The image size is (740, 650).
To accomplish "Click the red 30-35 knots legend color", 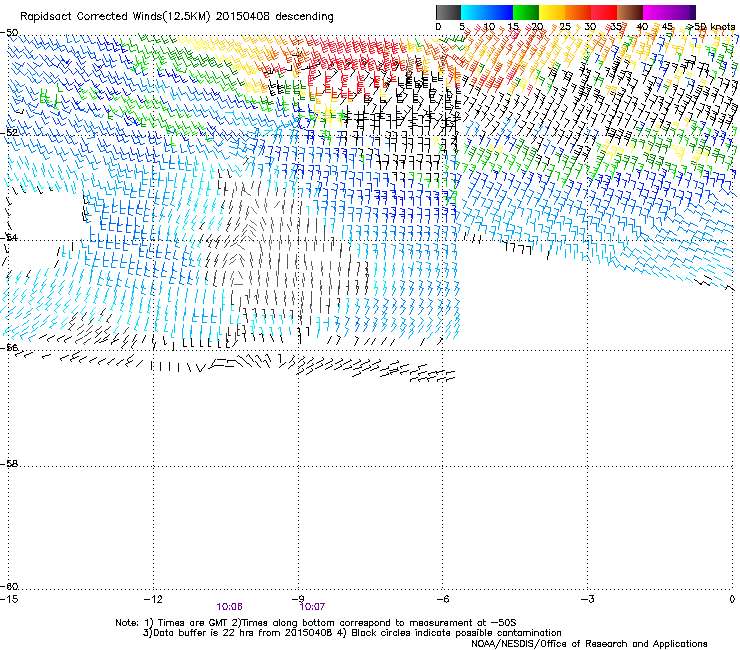I will tap(604, 12).
